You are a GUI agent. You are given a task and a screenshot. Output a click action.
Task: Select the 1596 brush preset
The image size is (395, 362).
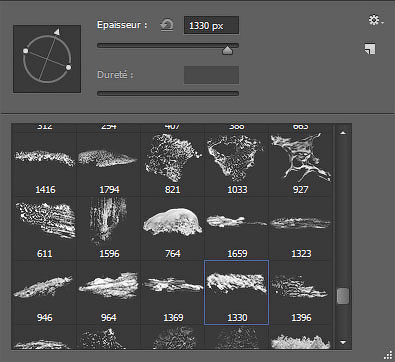coord(109,229)
